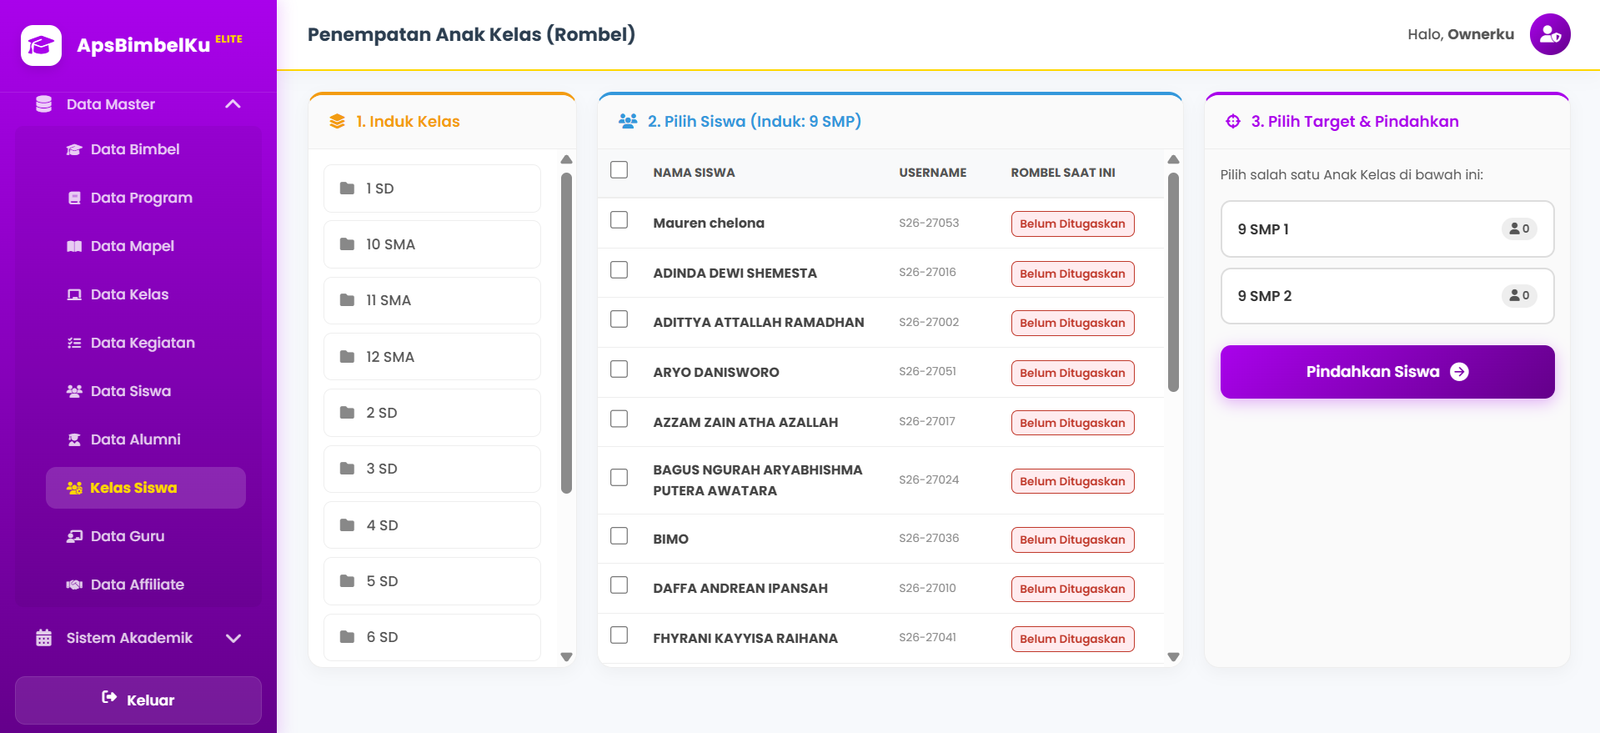This screenshot has height=733, width=1600.
Task: Tick the checkbox for Mauren chelona
Action: 619,220
